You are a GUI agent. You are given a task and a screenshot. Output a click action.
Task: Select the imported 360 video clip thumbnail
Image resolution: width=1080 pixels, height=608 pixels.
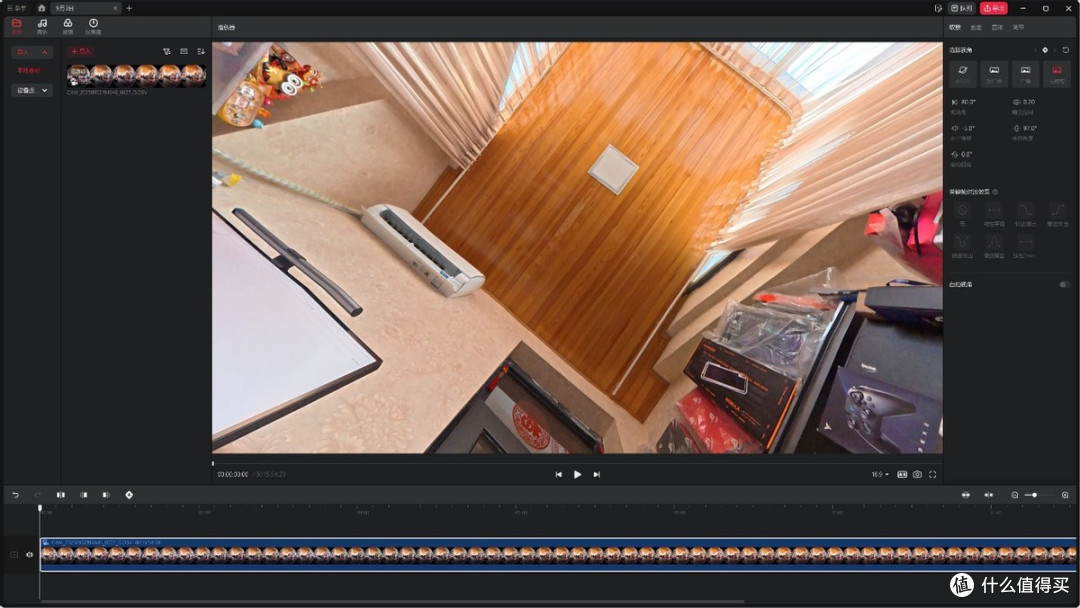pos(136,76)
